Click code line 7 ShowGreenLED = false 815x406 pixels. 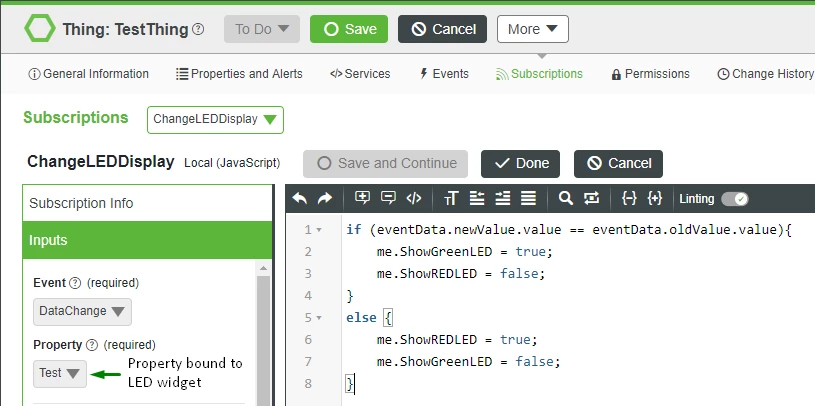pyautogui.click(x=468, y=362)
